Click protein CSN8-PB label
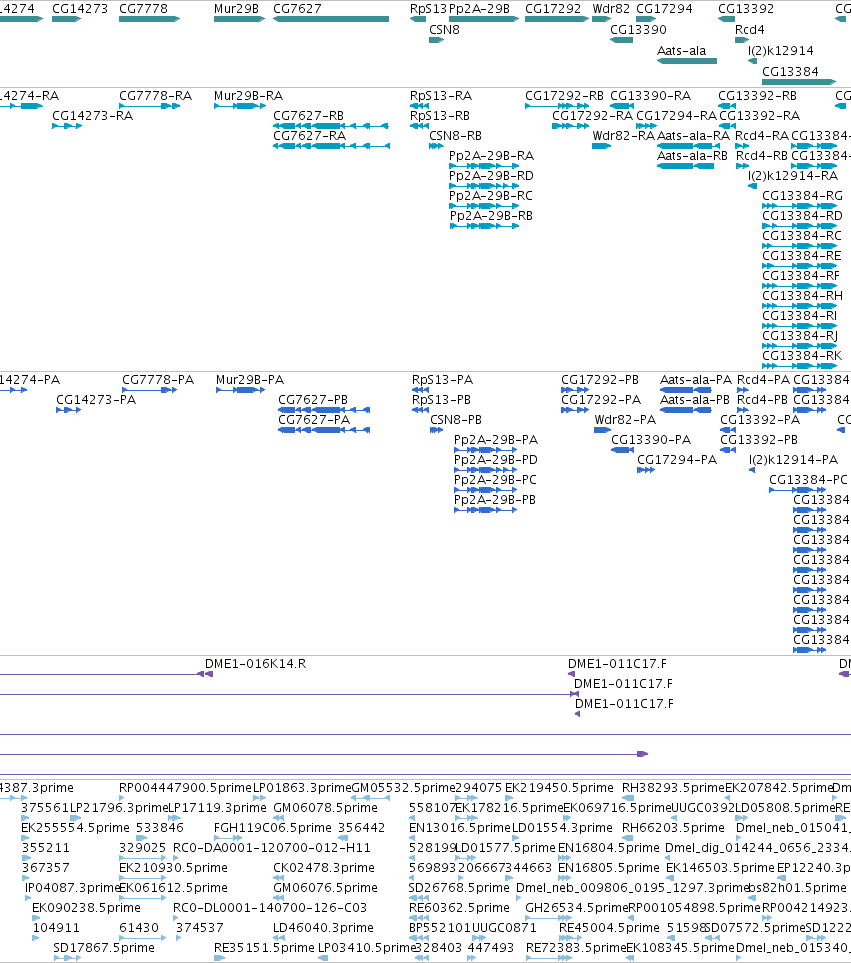This screenshot has width=851, height=963. point(456,420)
